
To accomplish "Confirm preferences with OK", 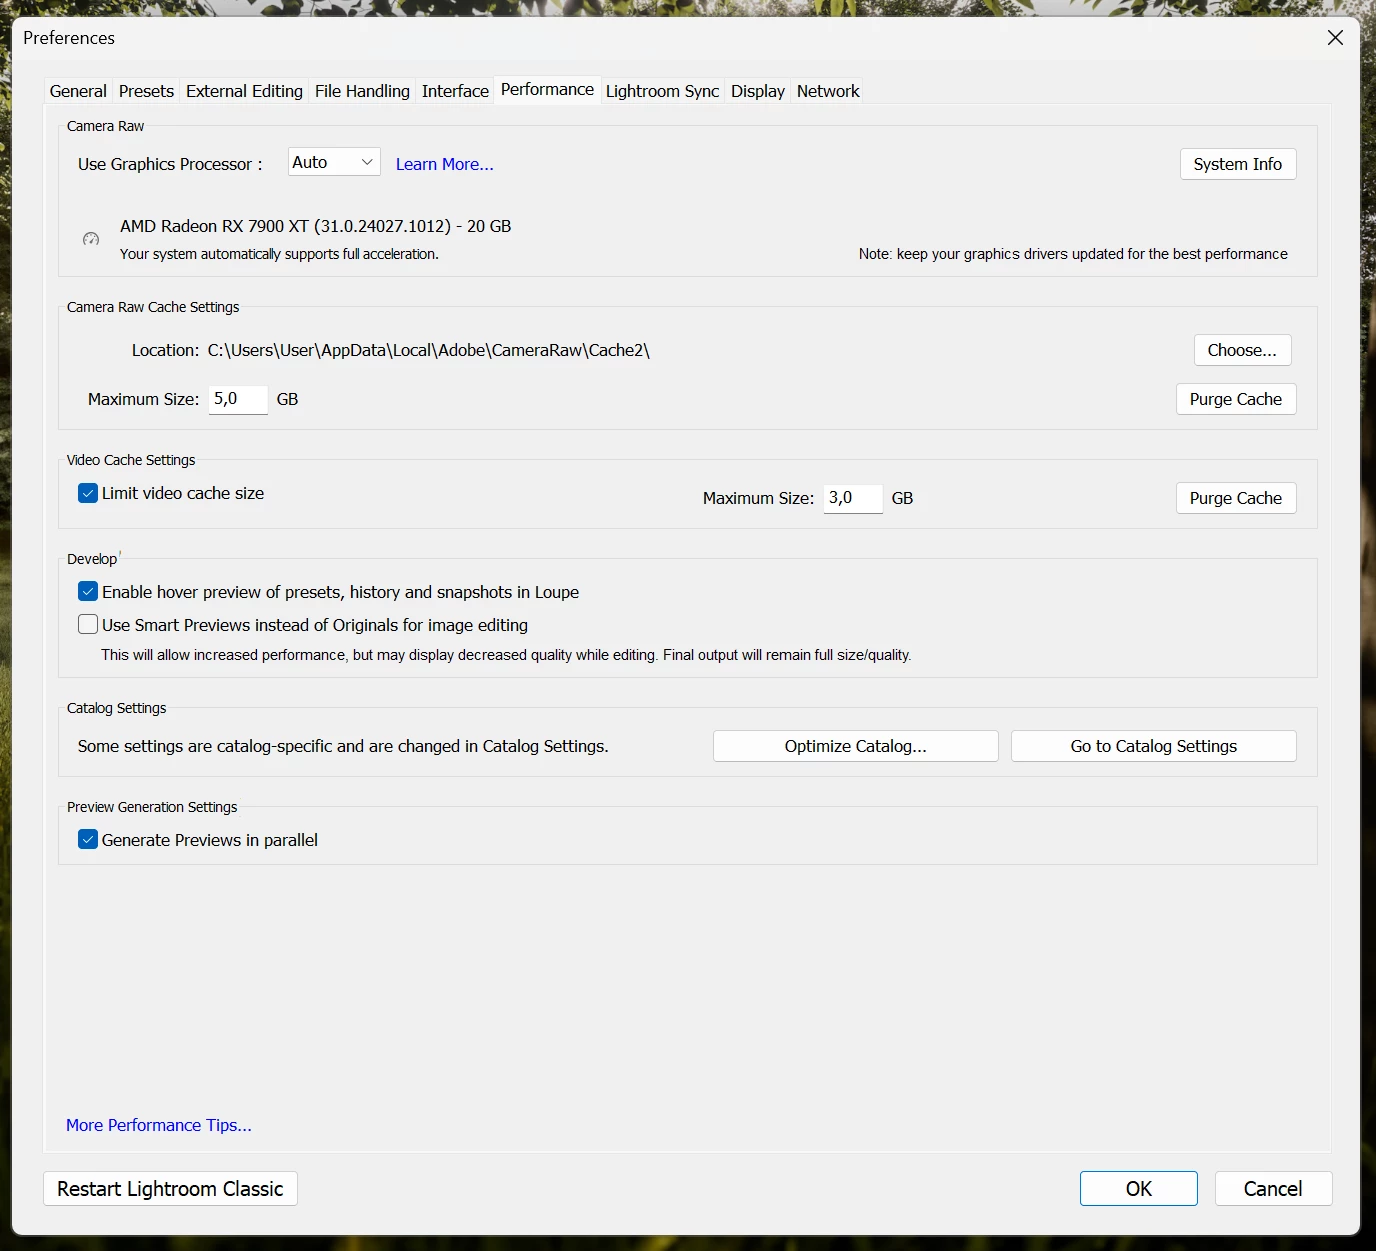I will [x=1139, y=1189].
